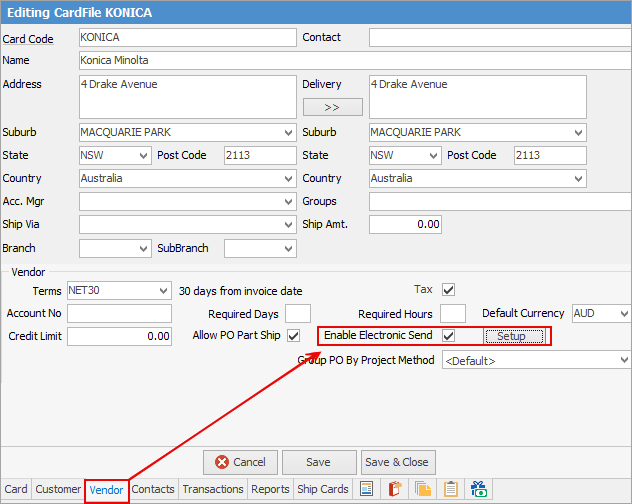Image resolution: width=632 pixels, height=504 pixels.
Task: Toggle Enable Electronic Send checkbox
Action: tap(448, 335)
